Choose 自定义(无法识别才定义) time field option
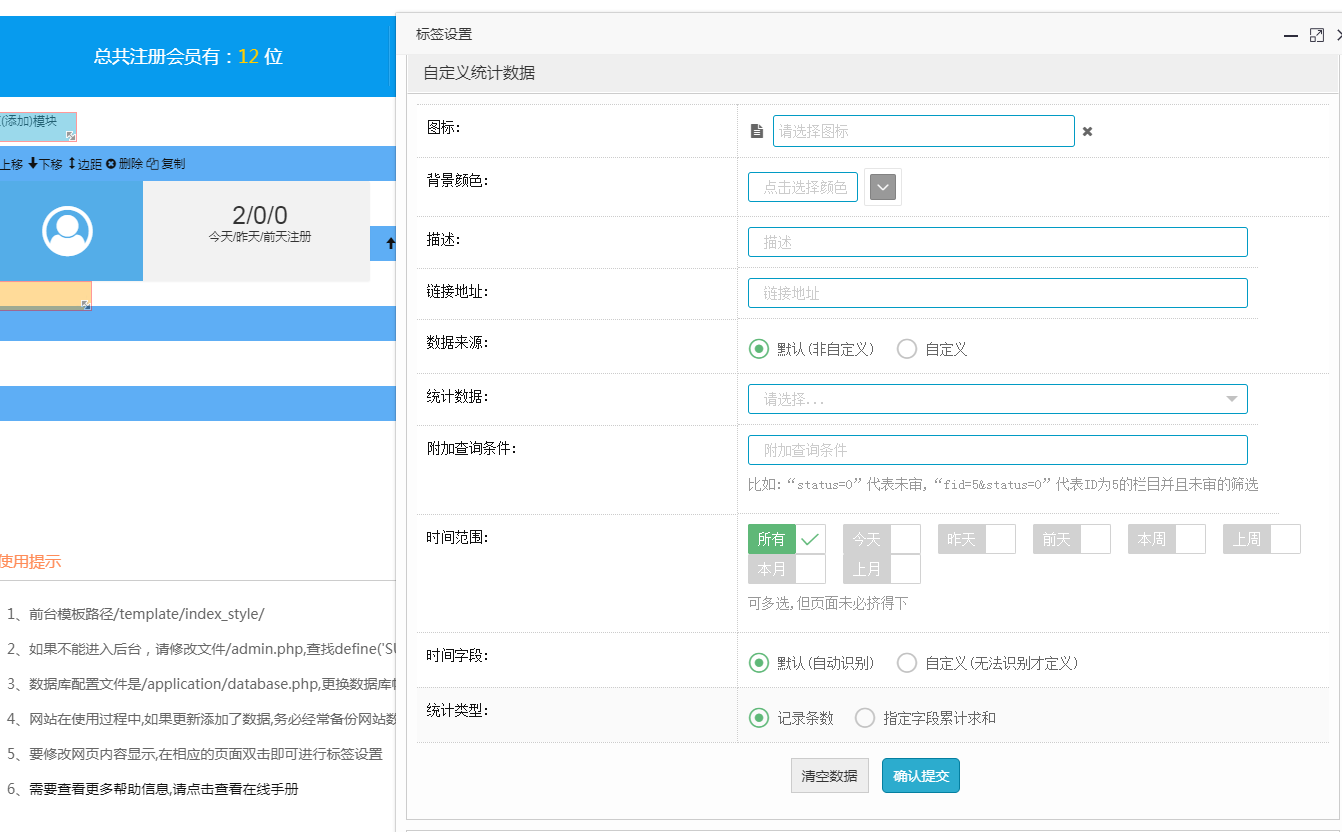Image resolution: width=1342 pixels, height=832 pixels. (907, 663)
